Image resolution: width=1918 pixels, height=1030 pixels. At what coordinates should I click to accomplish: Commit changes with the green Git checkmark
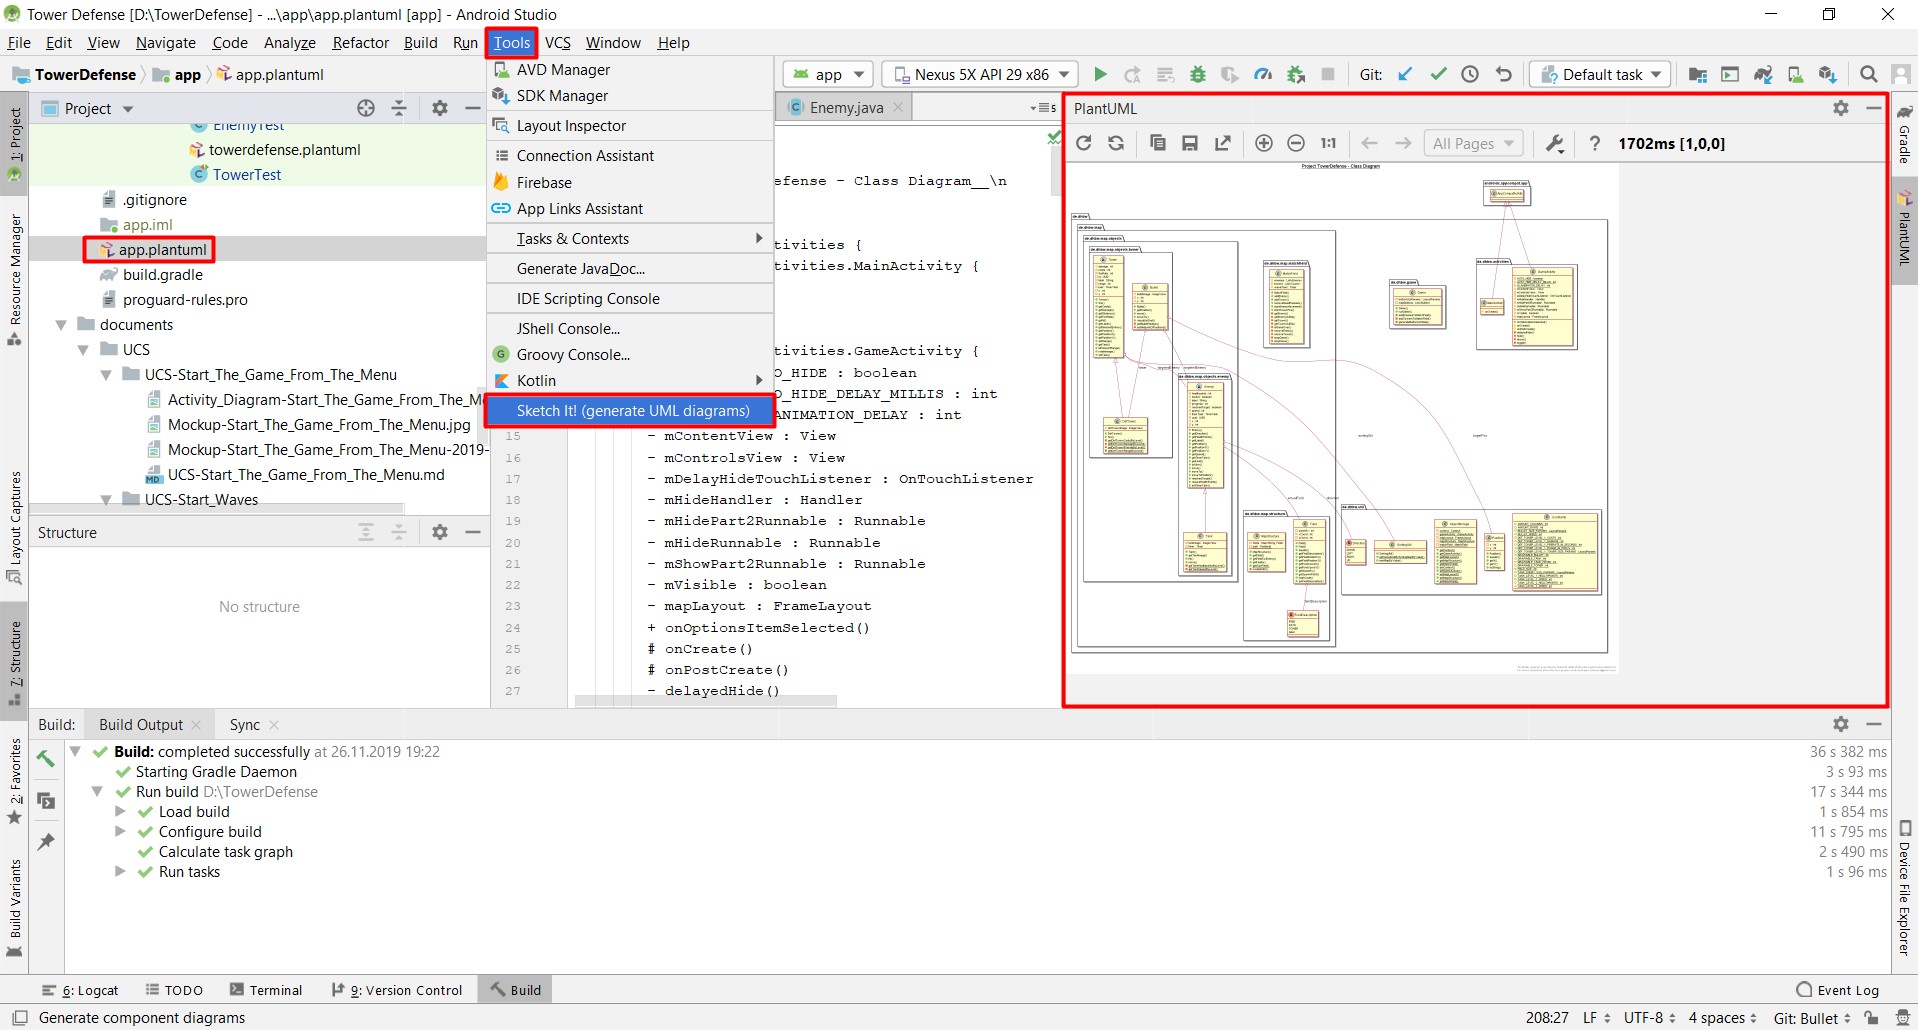point(1438,74)
